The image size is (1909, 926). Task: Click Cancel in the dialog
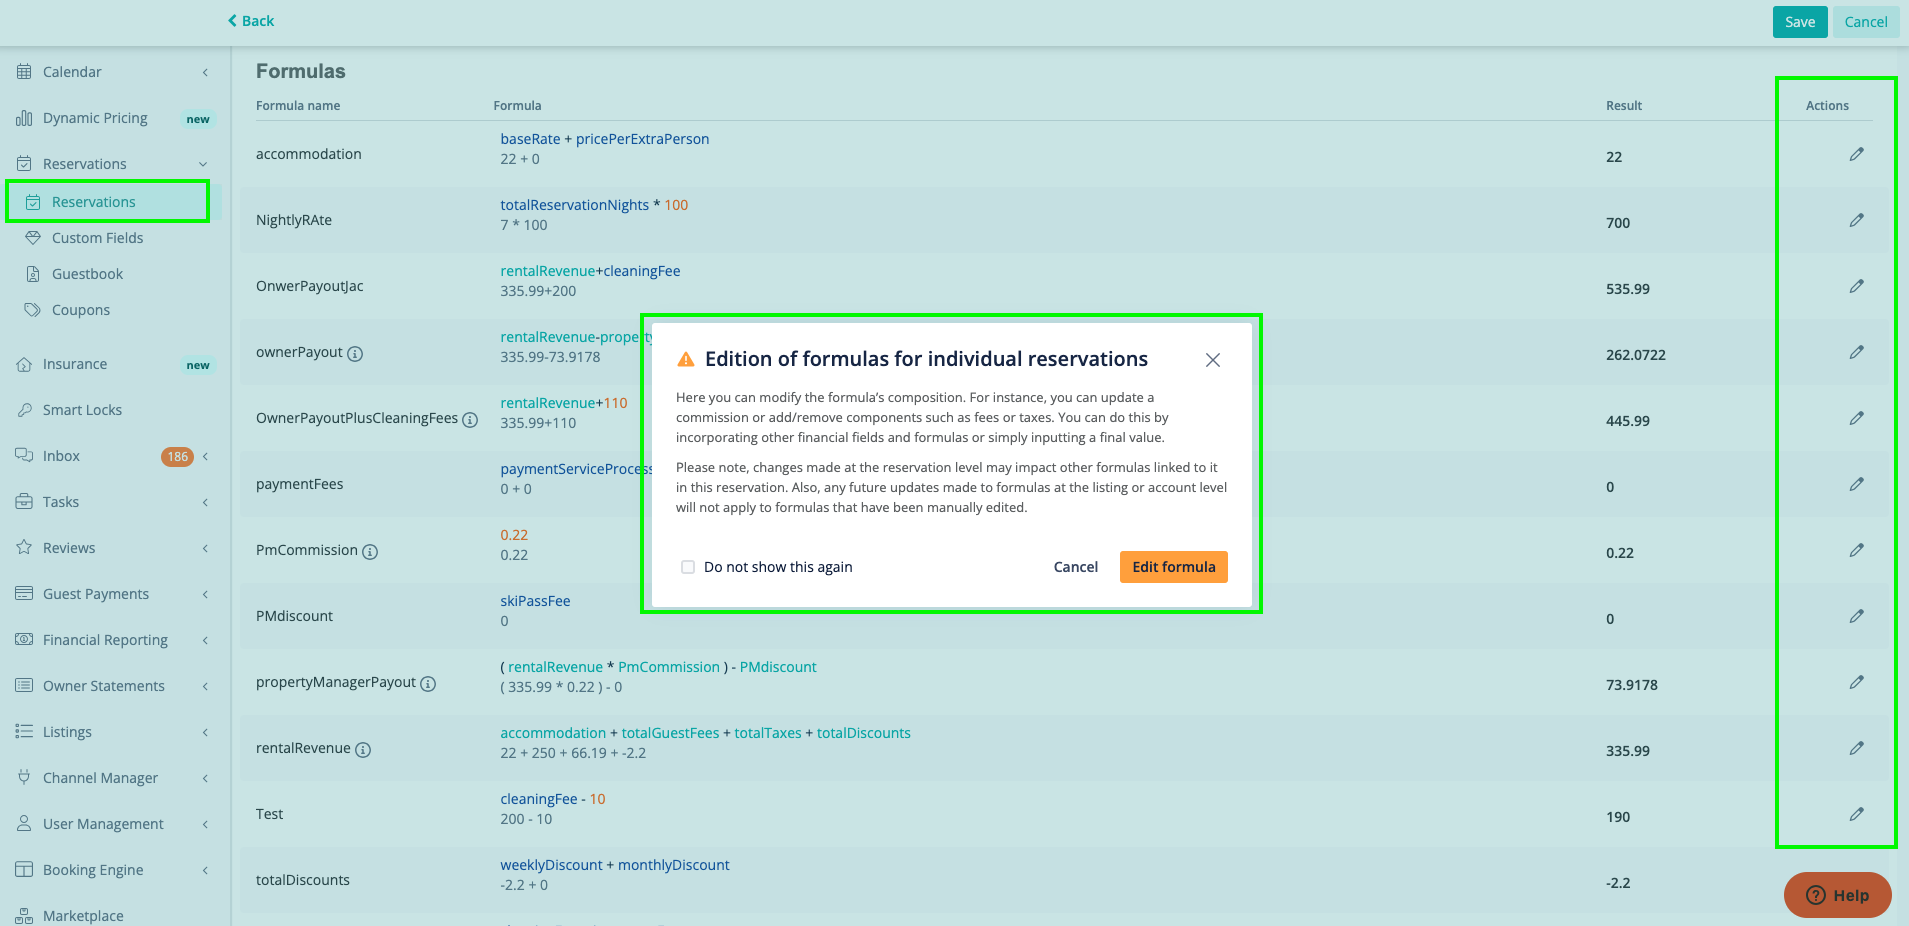click(x=1075, y=567)
